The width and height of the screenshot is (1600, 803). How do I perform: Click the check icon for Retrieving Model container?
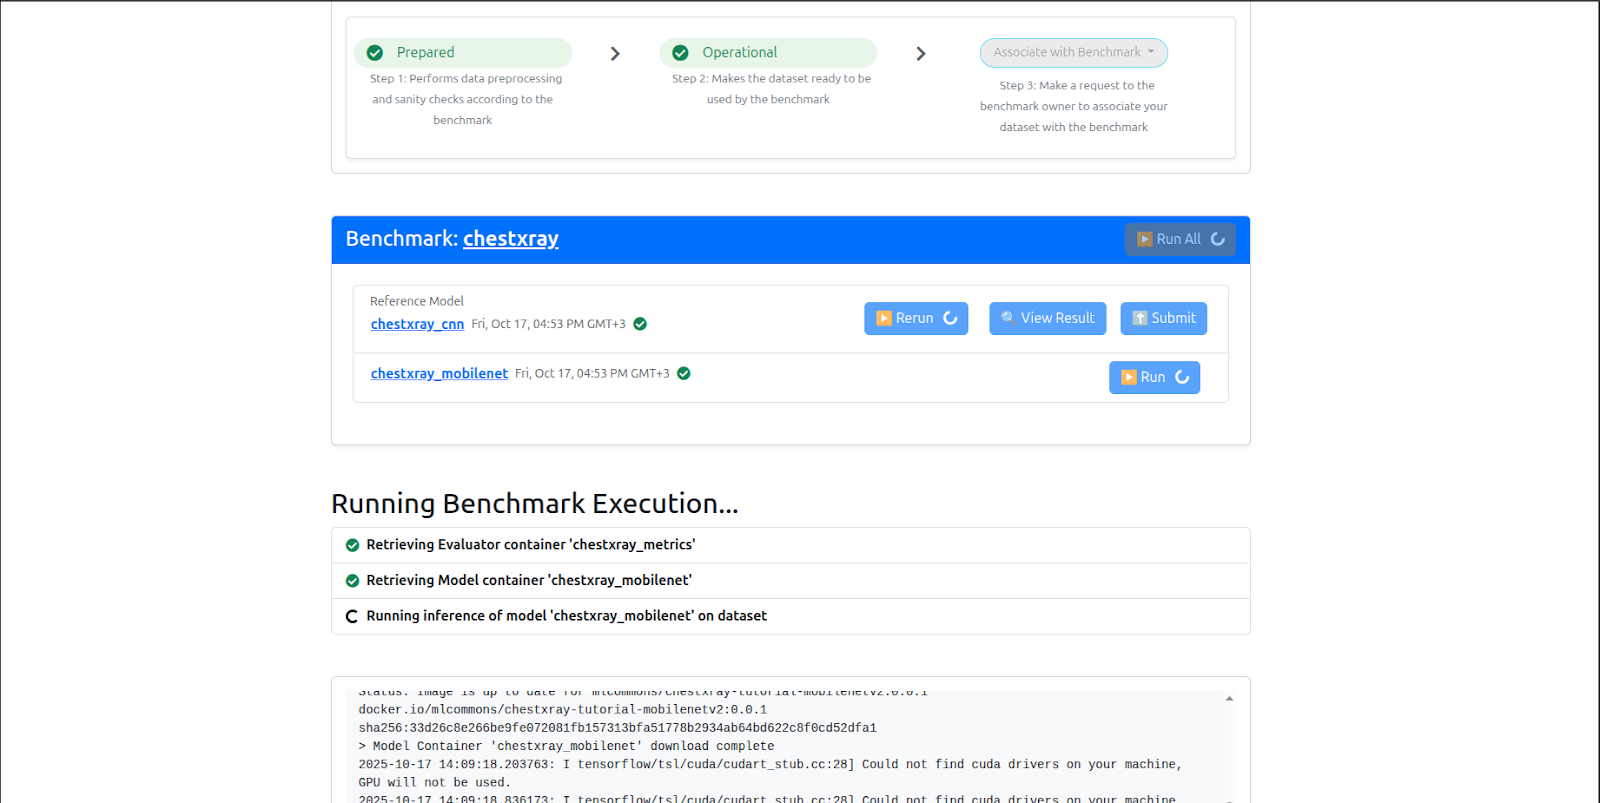(352, 581)
